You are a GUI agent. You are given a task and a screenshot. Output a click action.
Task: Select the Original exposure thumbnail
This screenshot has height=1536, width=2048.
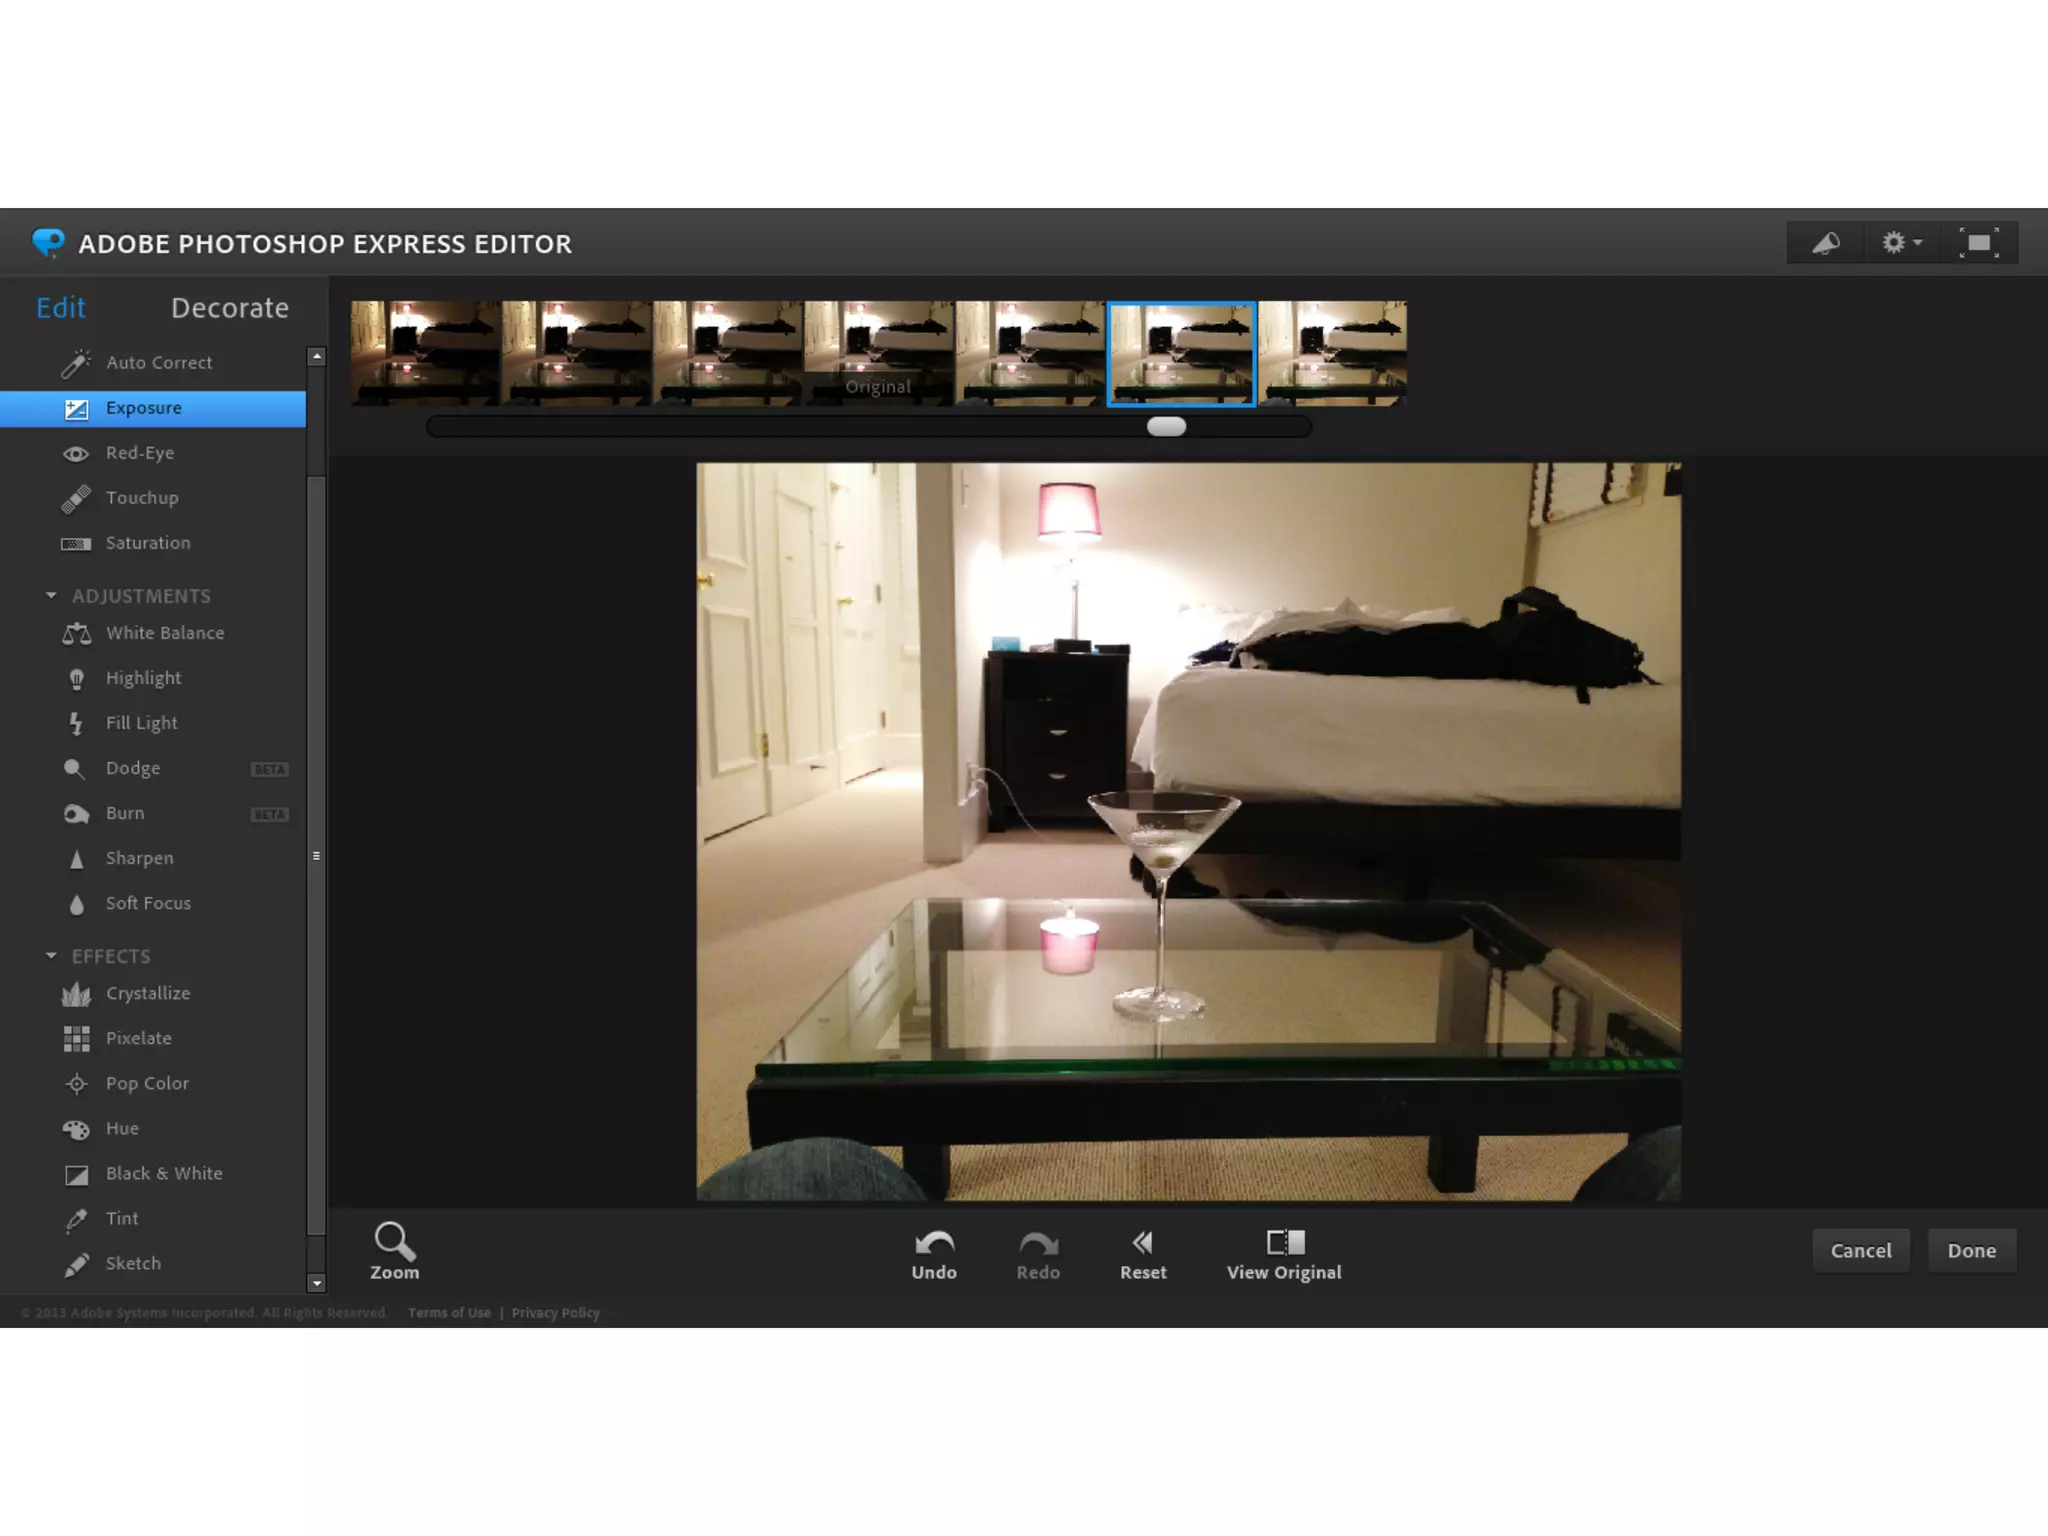coord(878,353)
